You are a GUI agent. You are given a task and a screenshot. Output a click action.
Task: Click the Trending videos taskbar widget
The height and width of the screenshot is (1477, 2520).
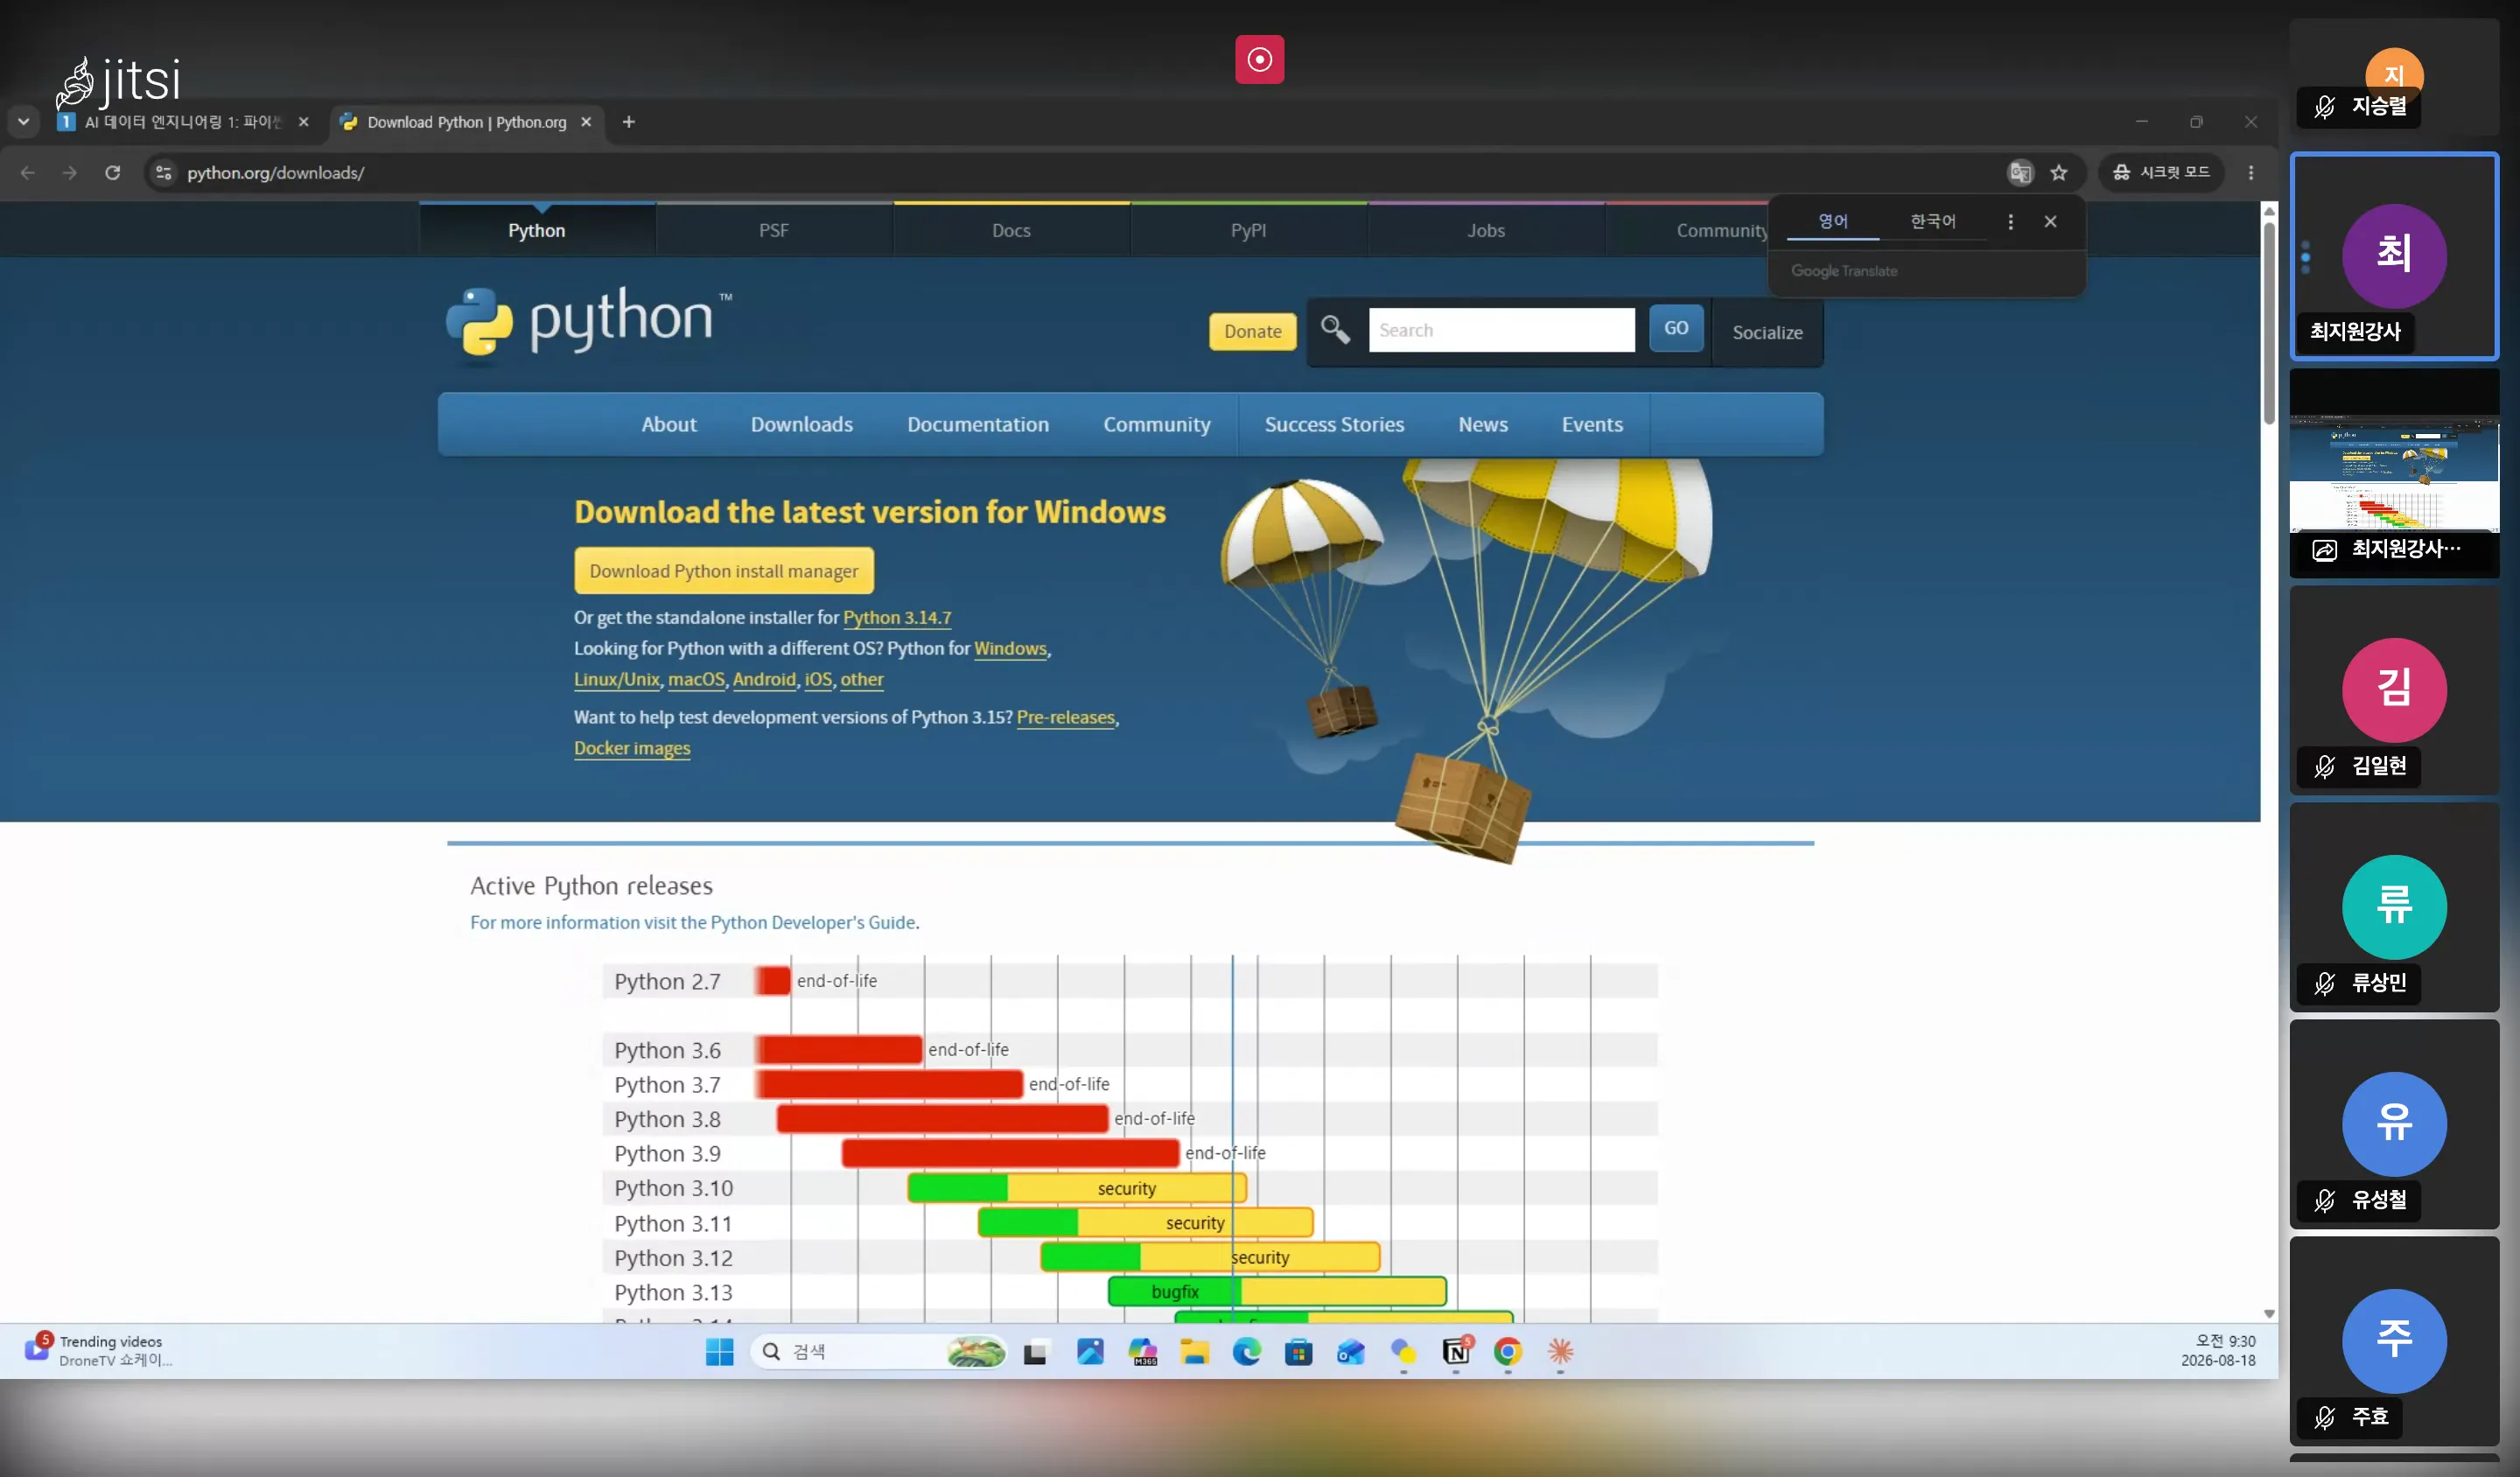[x=98, y=1351]
